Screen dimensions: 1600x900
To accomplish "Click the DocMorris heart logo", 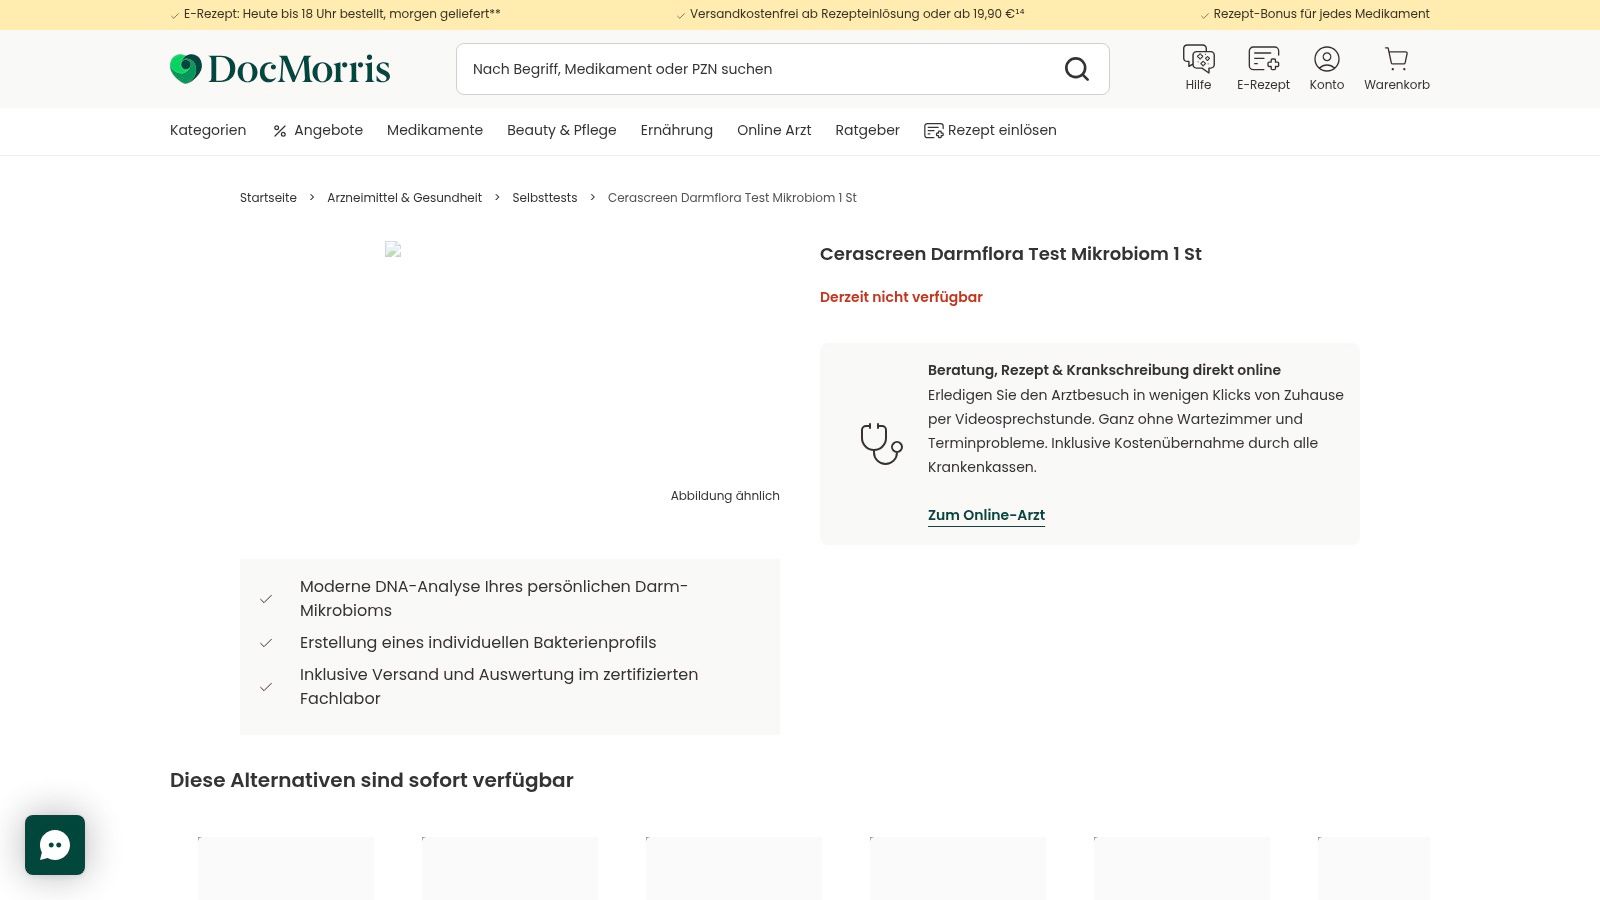I will pos(186,68).
